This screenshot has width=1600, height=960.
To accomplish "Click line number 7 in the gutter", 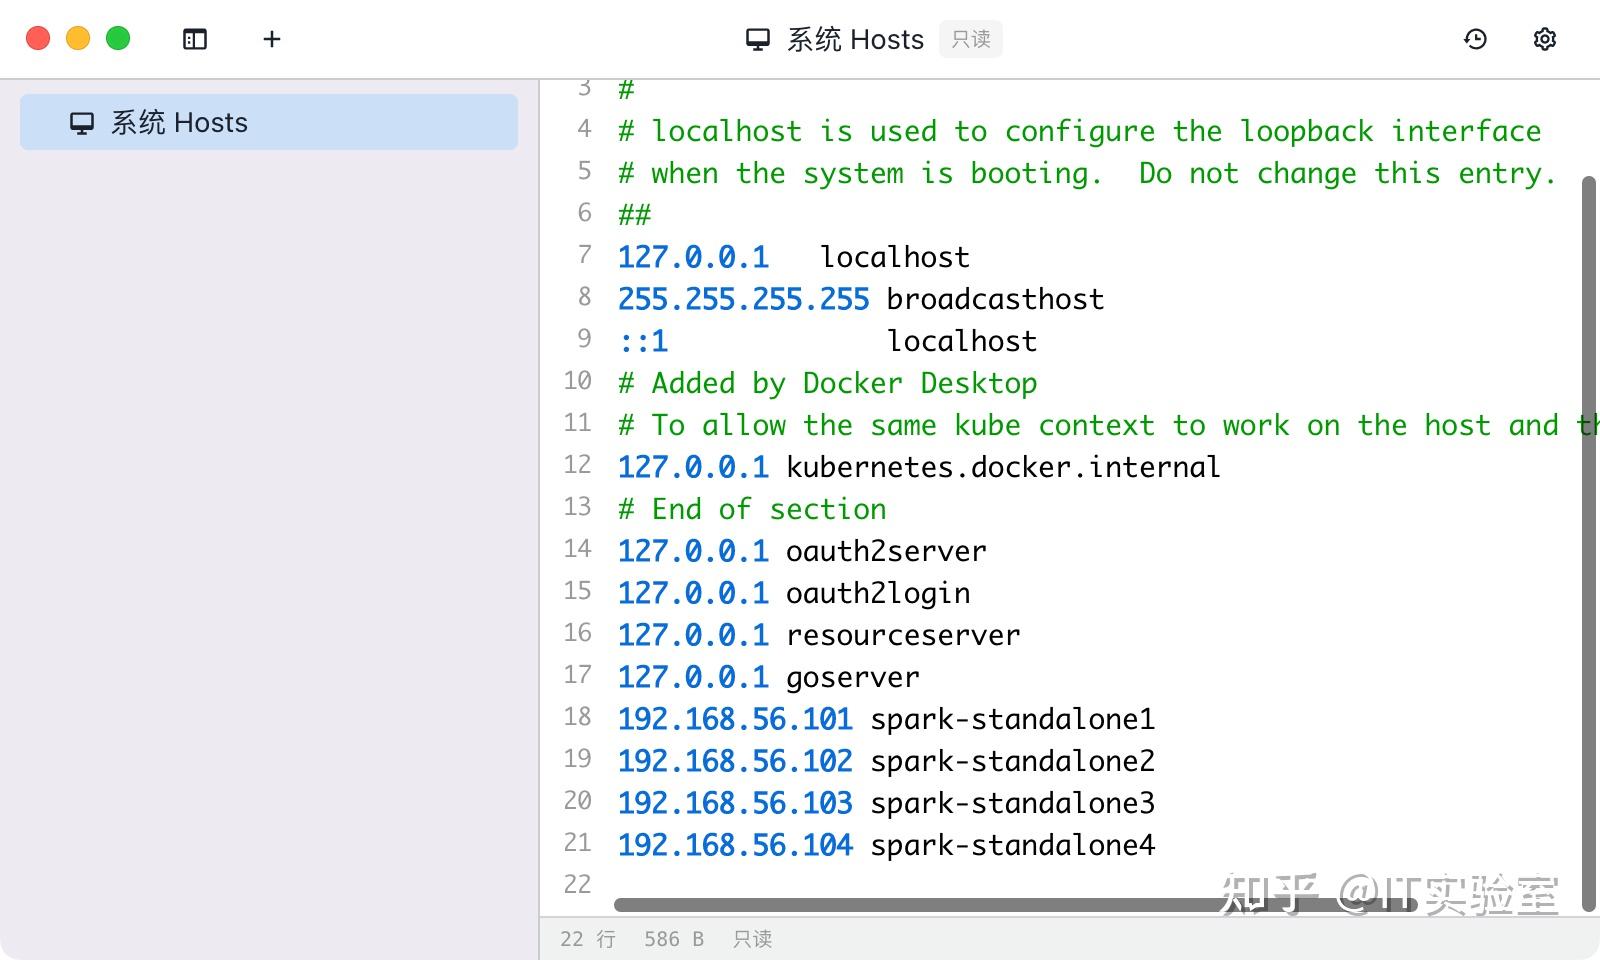I will pyautogui.click(x=583, y=256).
